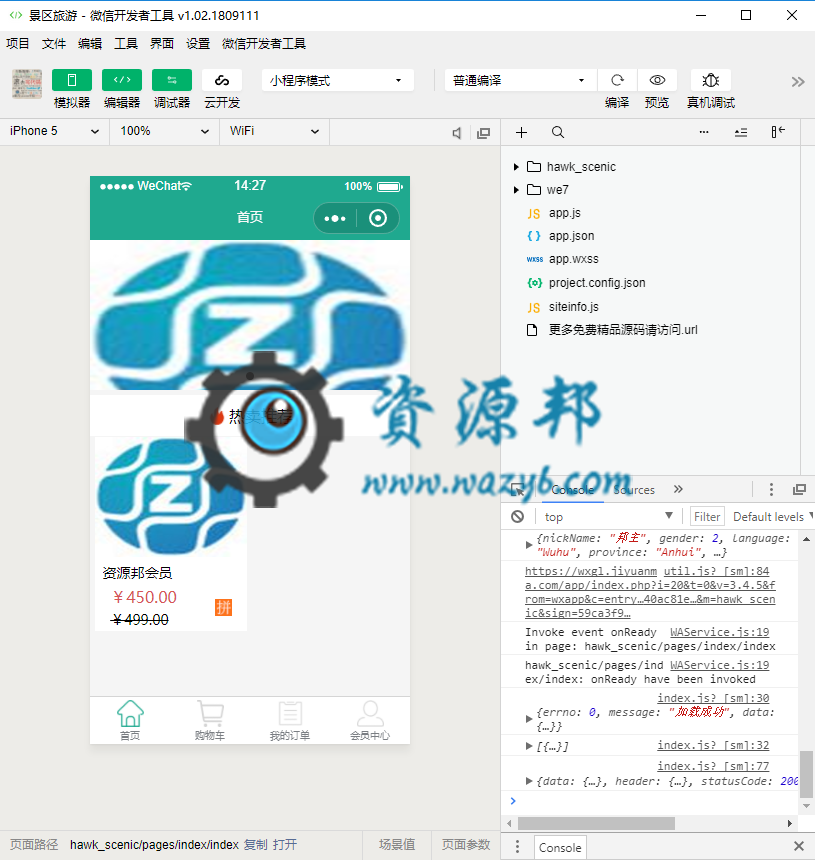Click 打开 next to page path
815x860 pixels.
(x=285, y=845)
